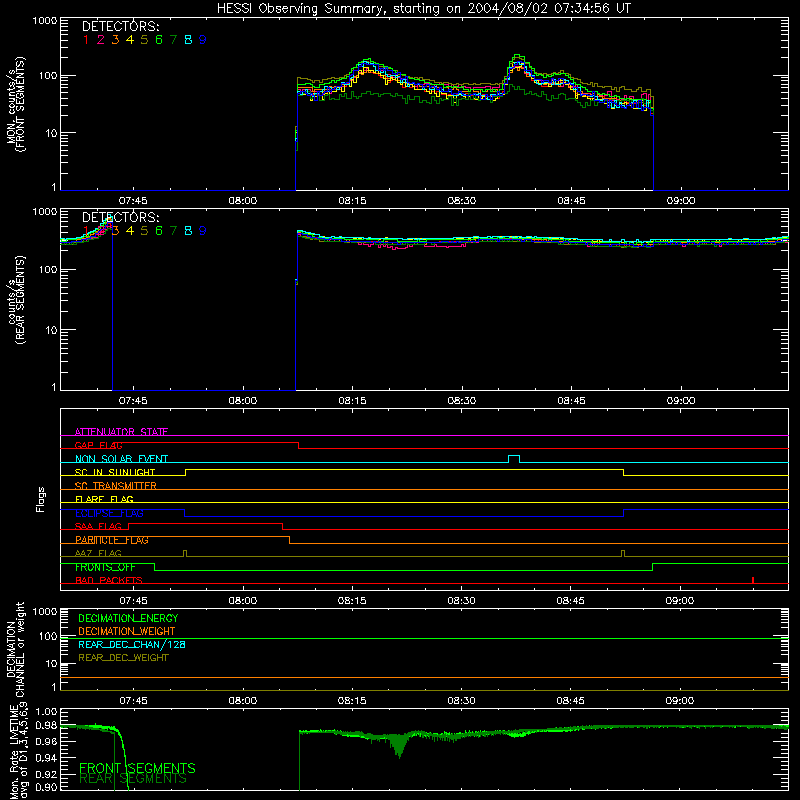Select olive detector 5 in front segments legend
This screenshot has width=800, height=800.
click(144, 40)
